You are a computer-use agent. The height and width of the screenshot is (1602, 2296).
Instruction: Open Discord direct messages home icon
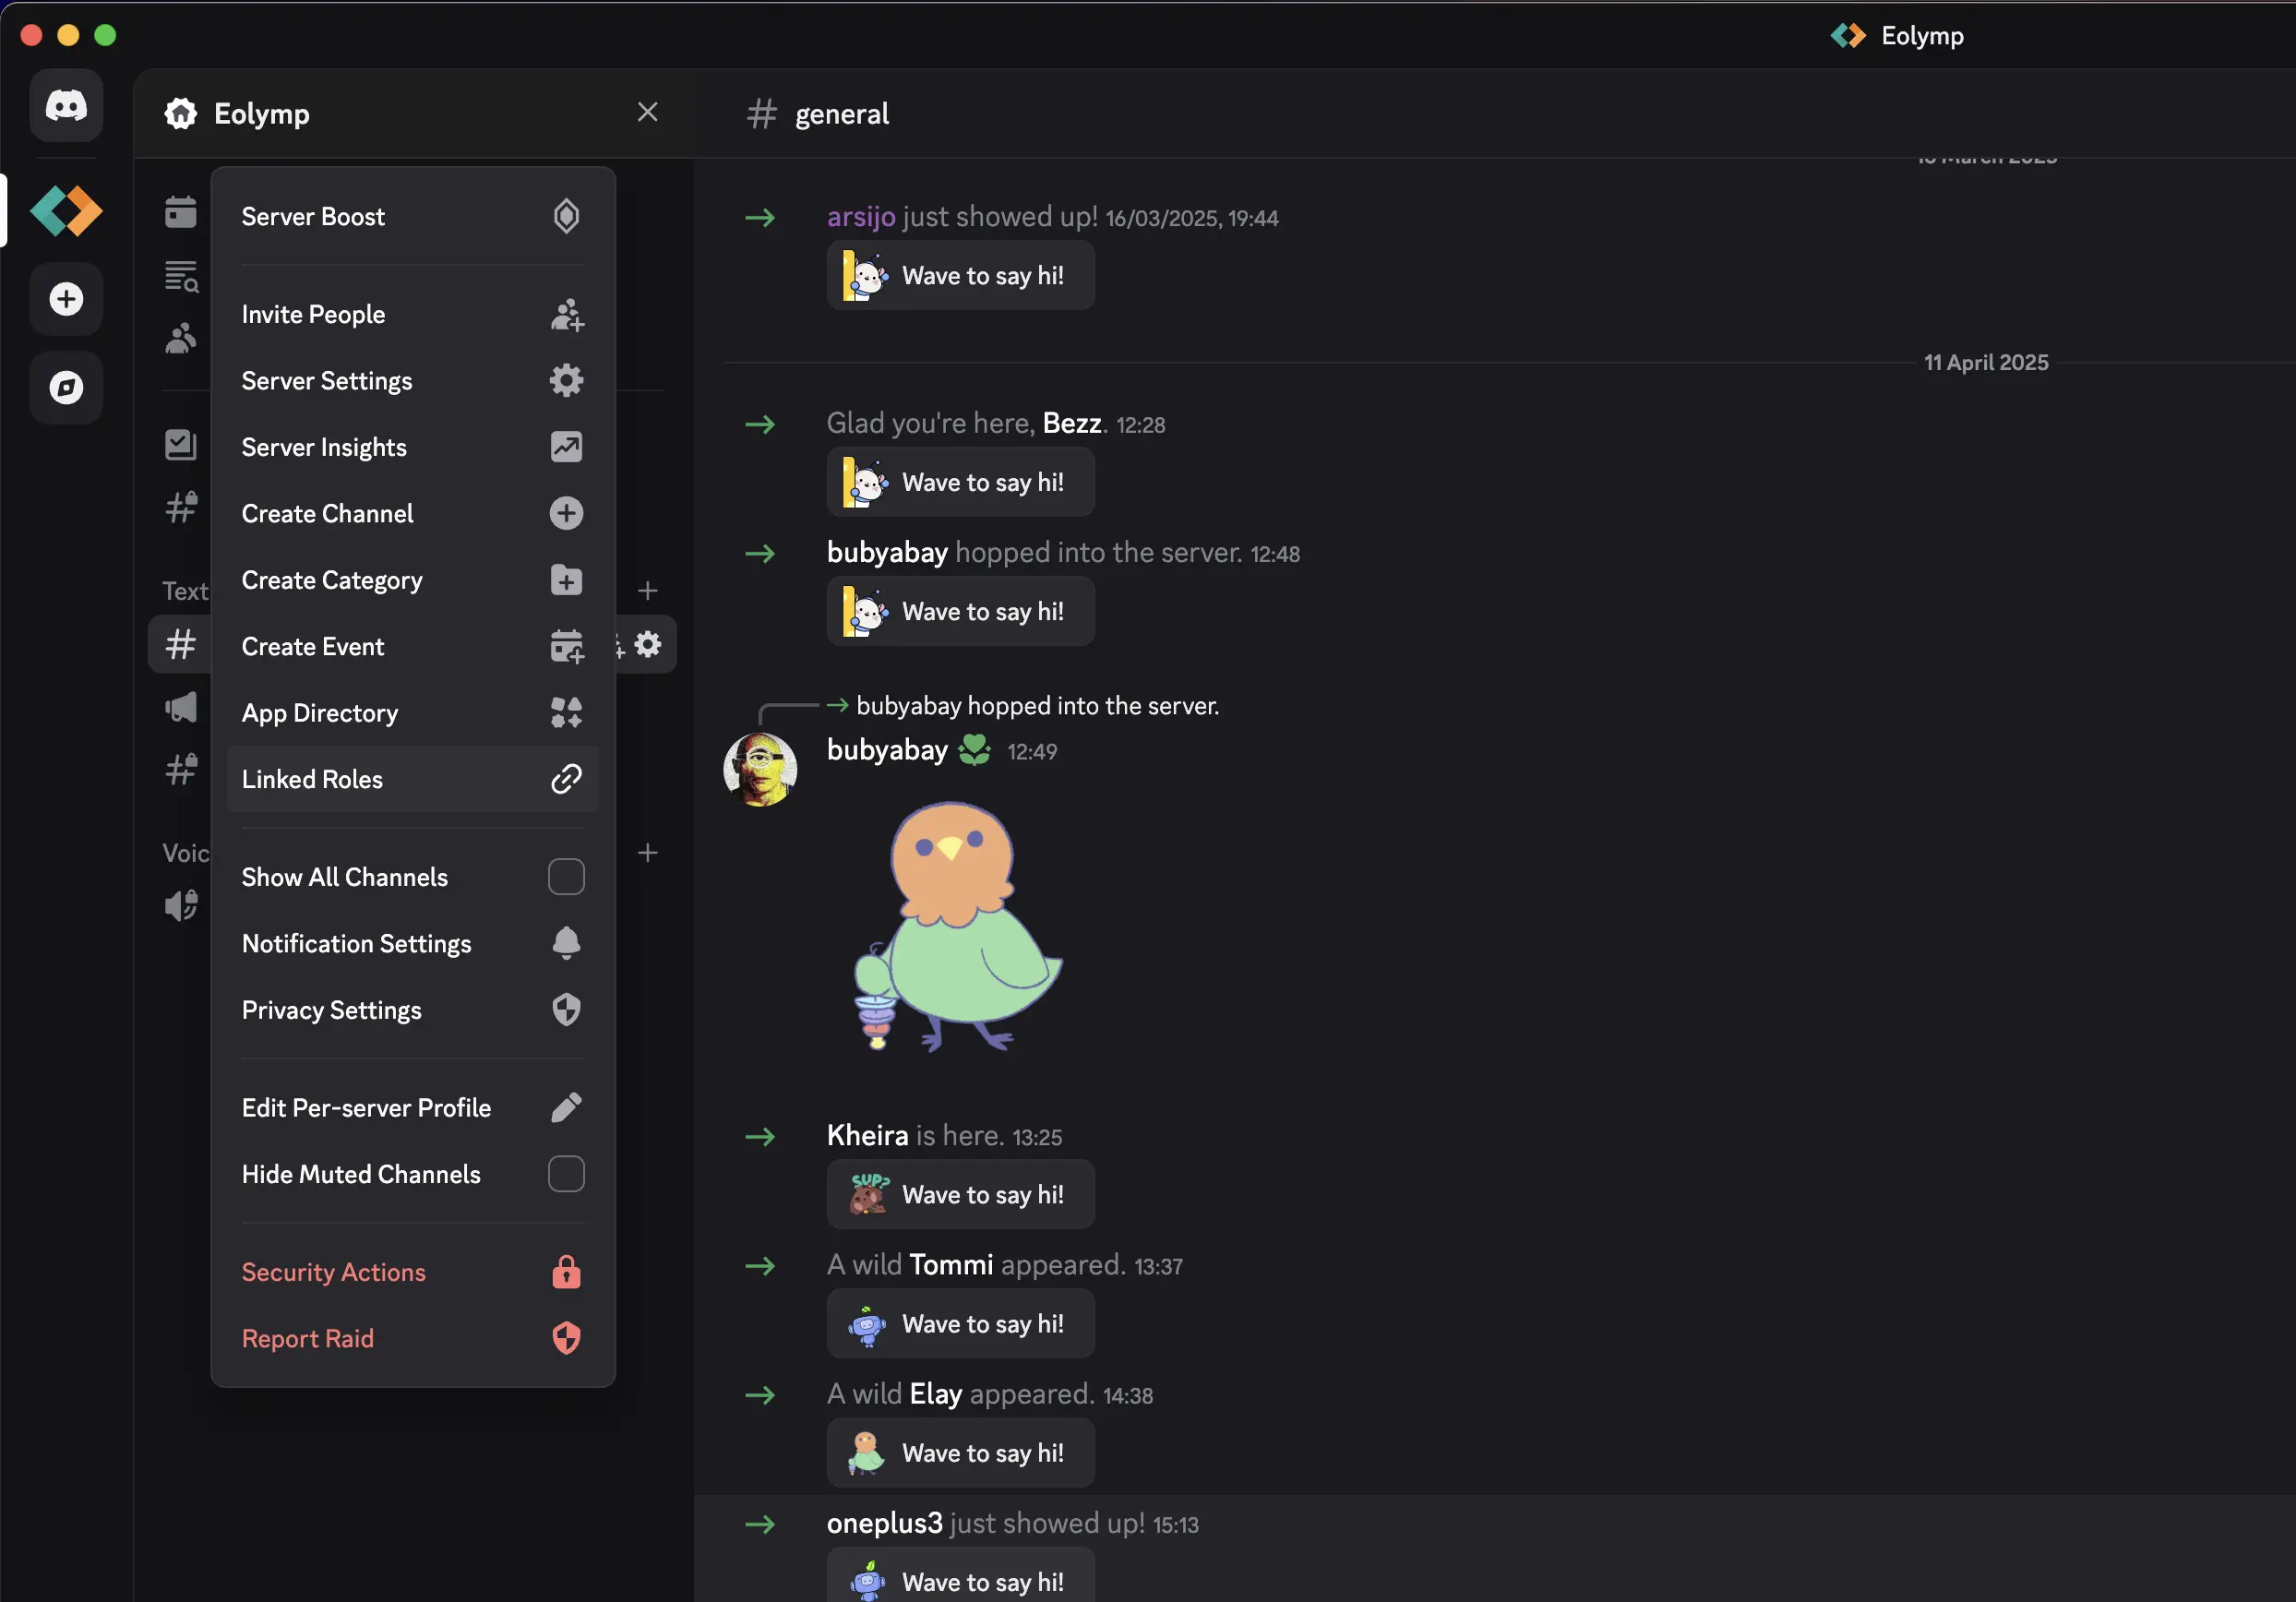(x=66, y=106)
